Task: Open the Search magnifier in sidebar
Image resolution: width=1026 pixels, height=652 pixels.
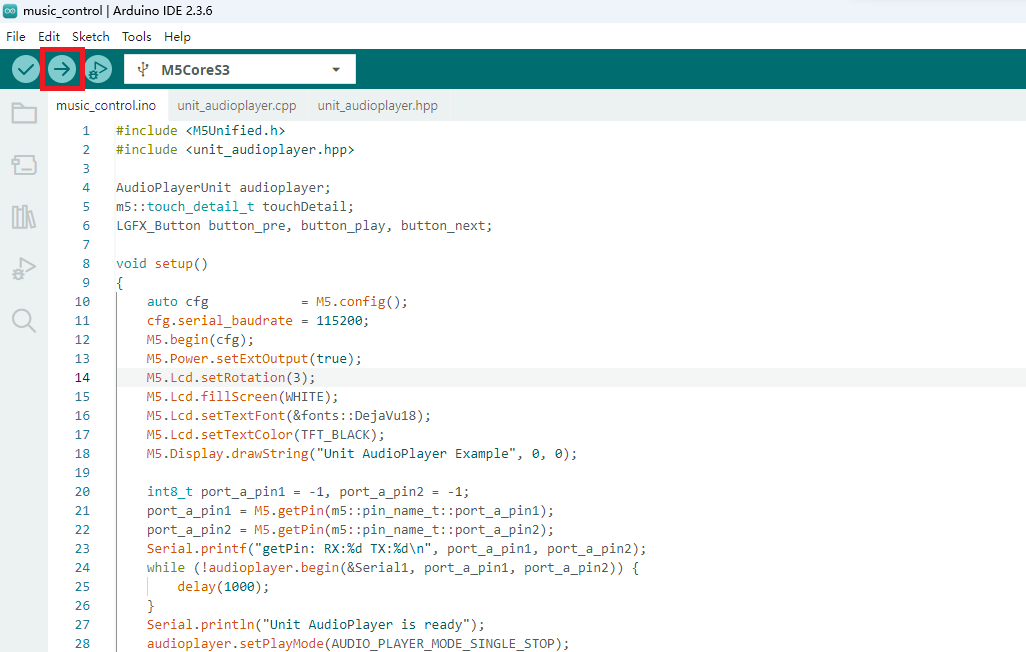Action: 24,321
